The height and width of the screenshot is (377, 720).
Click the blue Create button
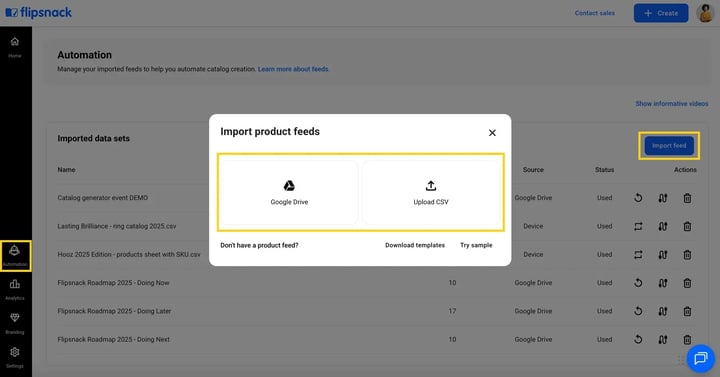[661, 13]
